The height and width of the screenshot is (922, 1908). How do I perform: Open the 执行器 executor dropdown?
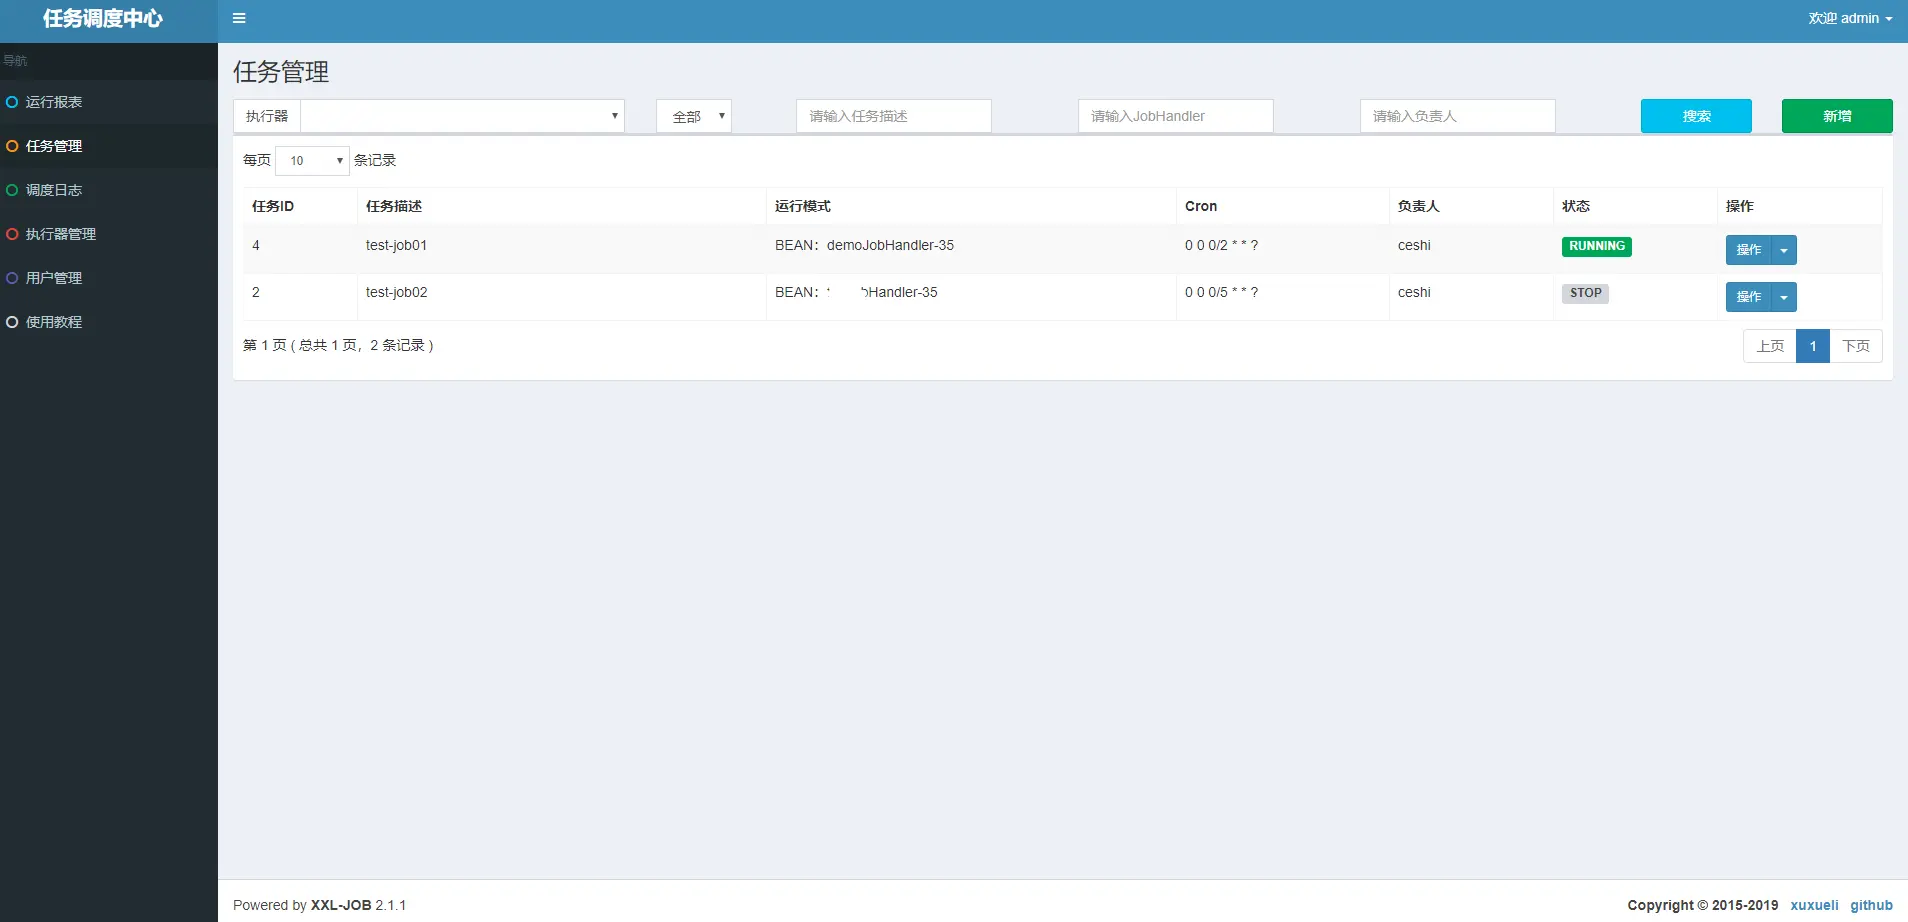[462, 116]
